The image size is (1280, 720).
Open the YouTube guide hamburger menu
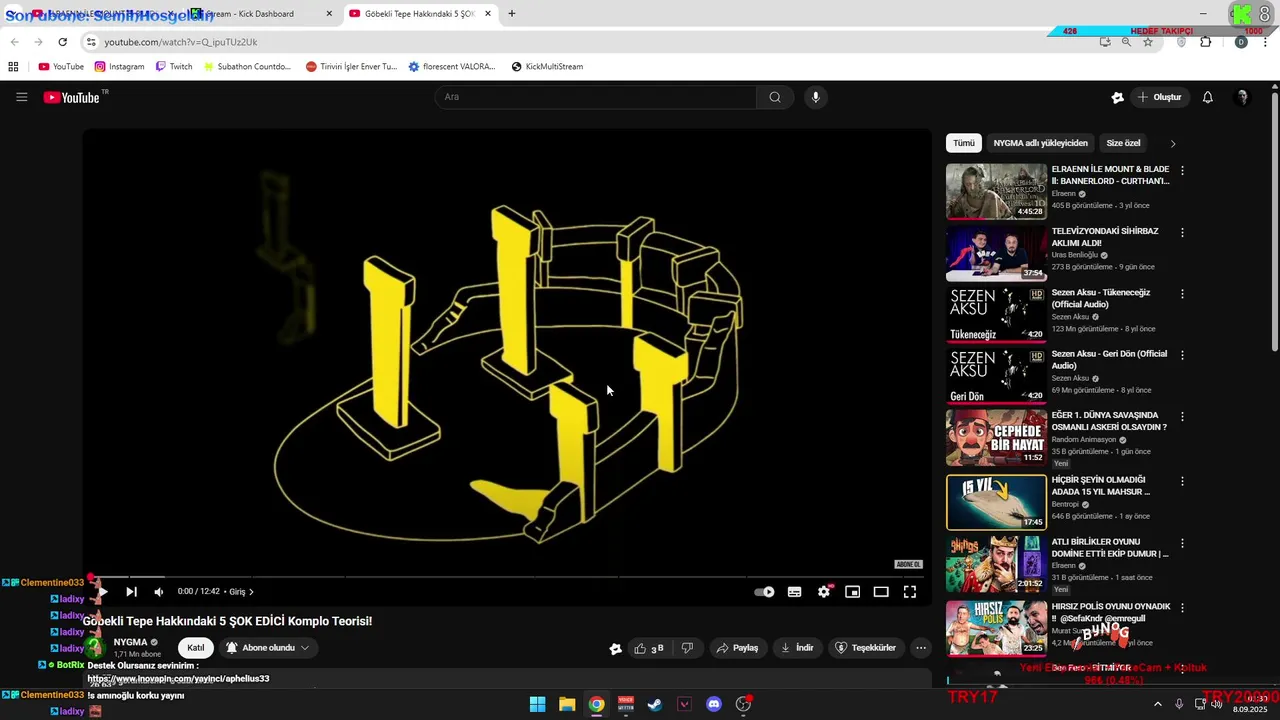tap(21, 97)
